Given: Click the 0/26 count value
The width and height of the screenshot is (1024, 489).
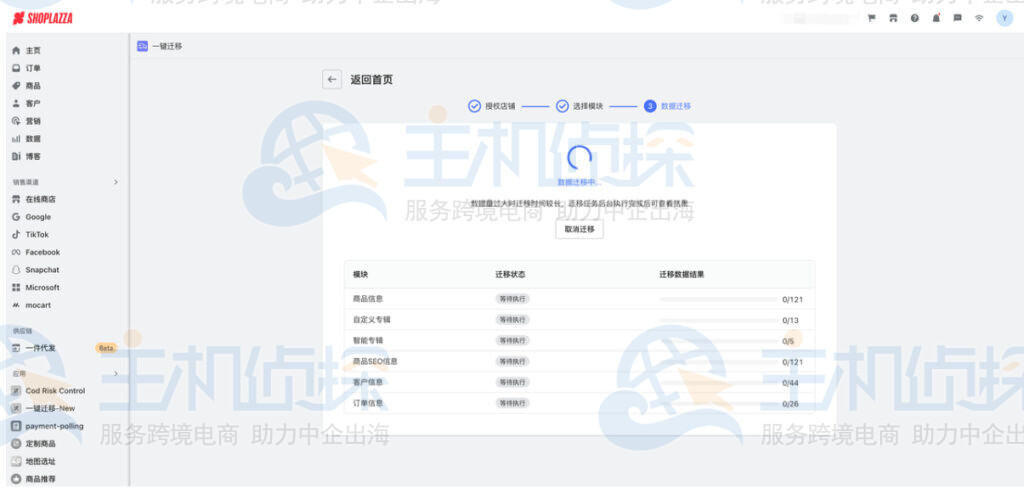Looking at the screenshot, I should tap(790, 404).
